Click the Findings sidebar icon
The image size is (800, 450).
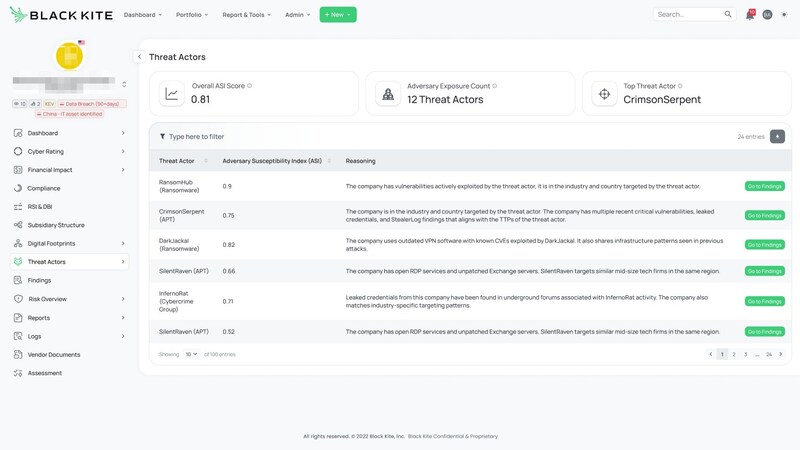pos(18,280)
